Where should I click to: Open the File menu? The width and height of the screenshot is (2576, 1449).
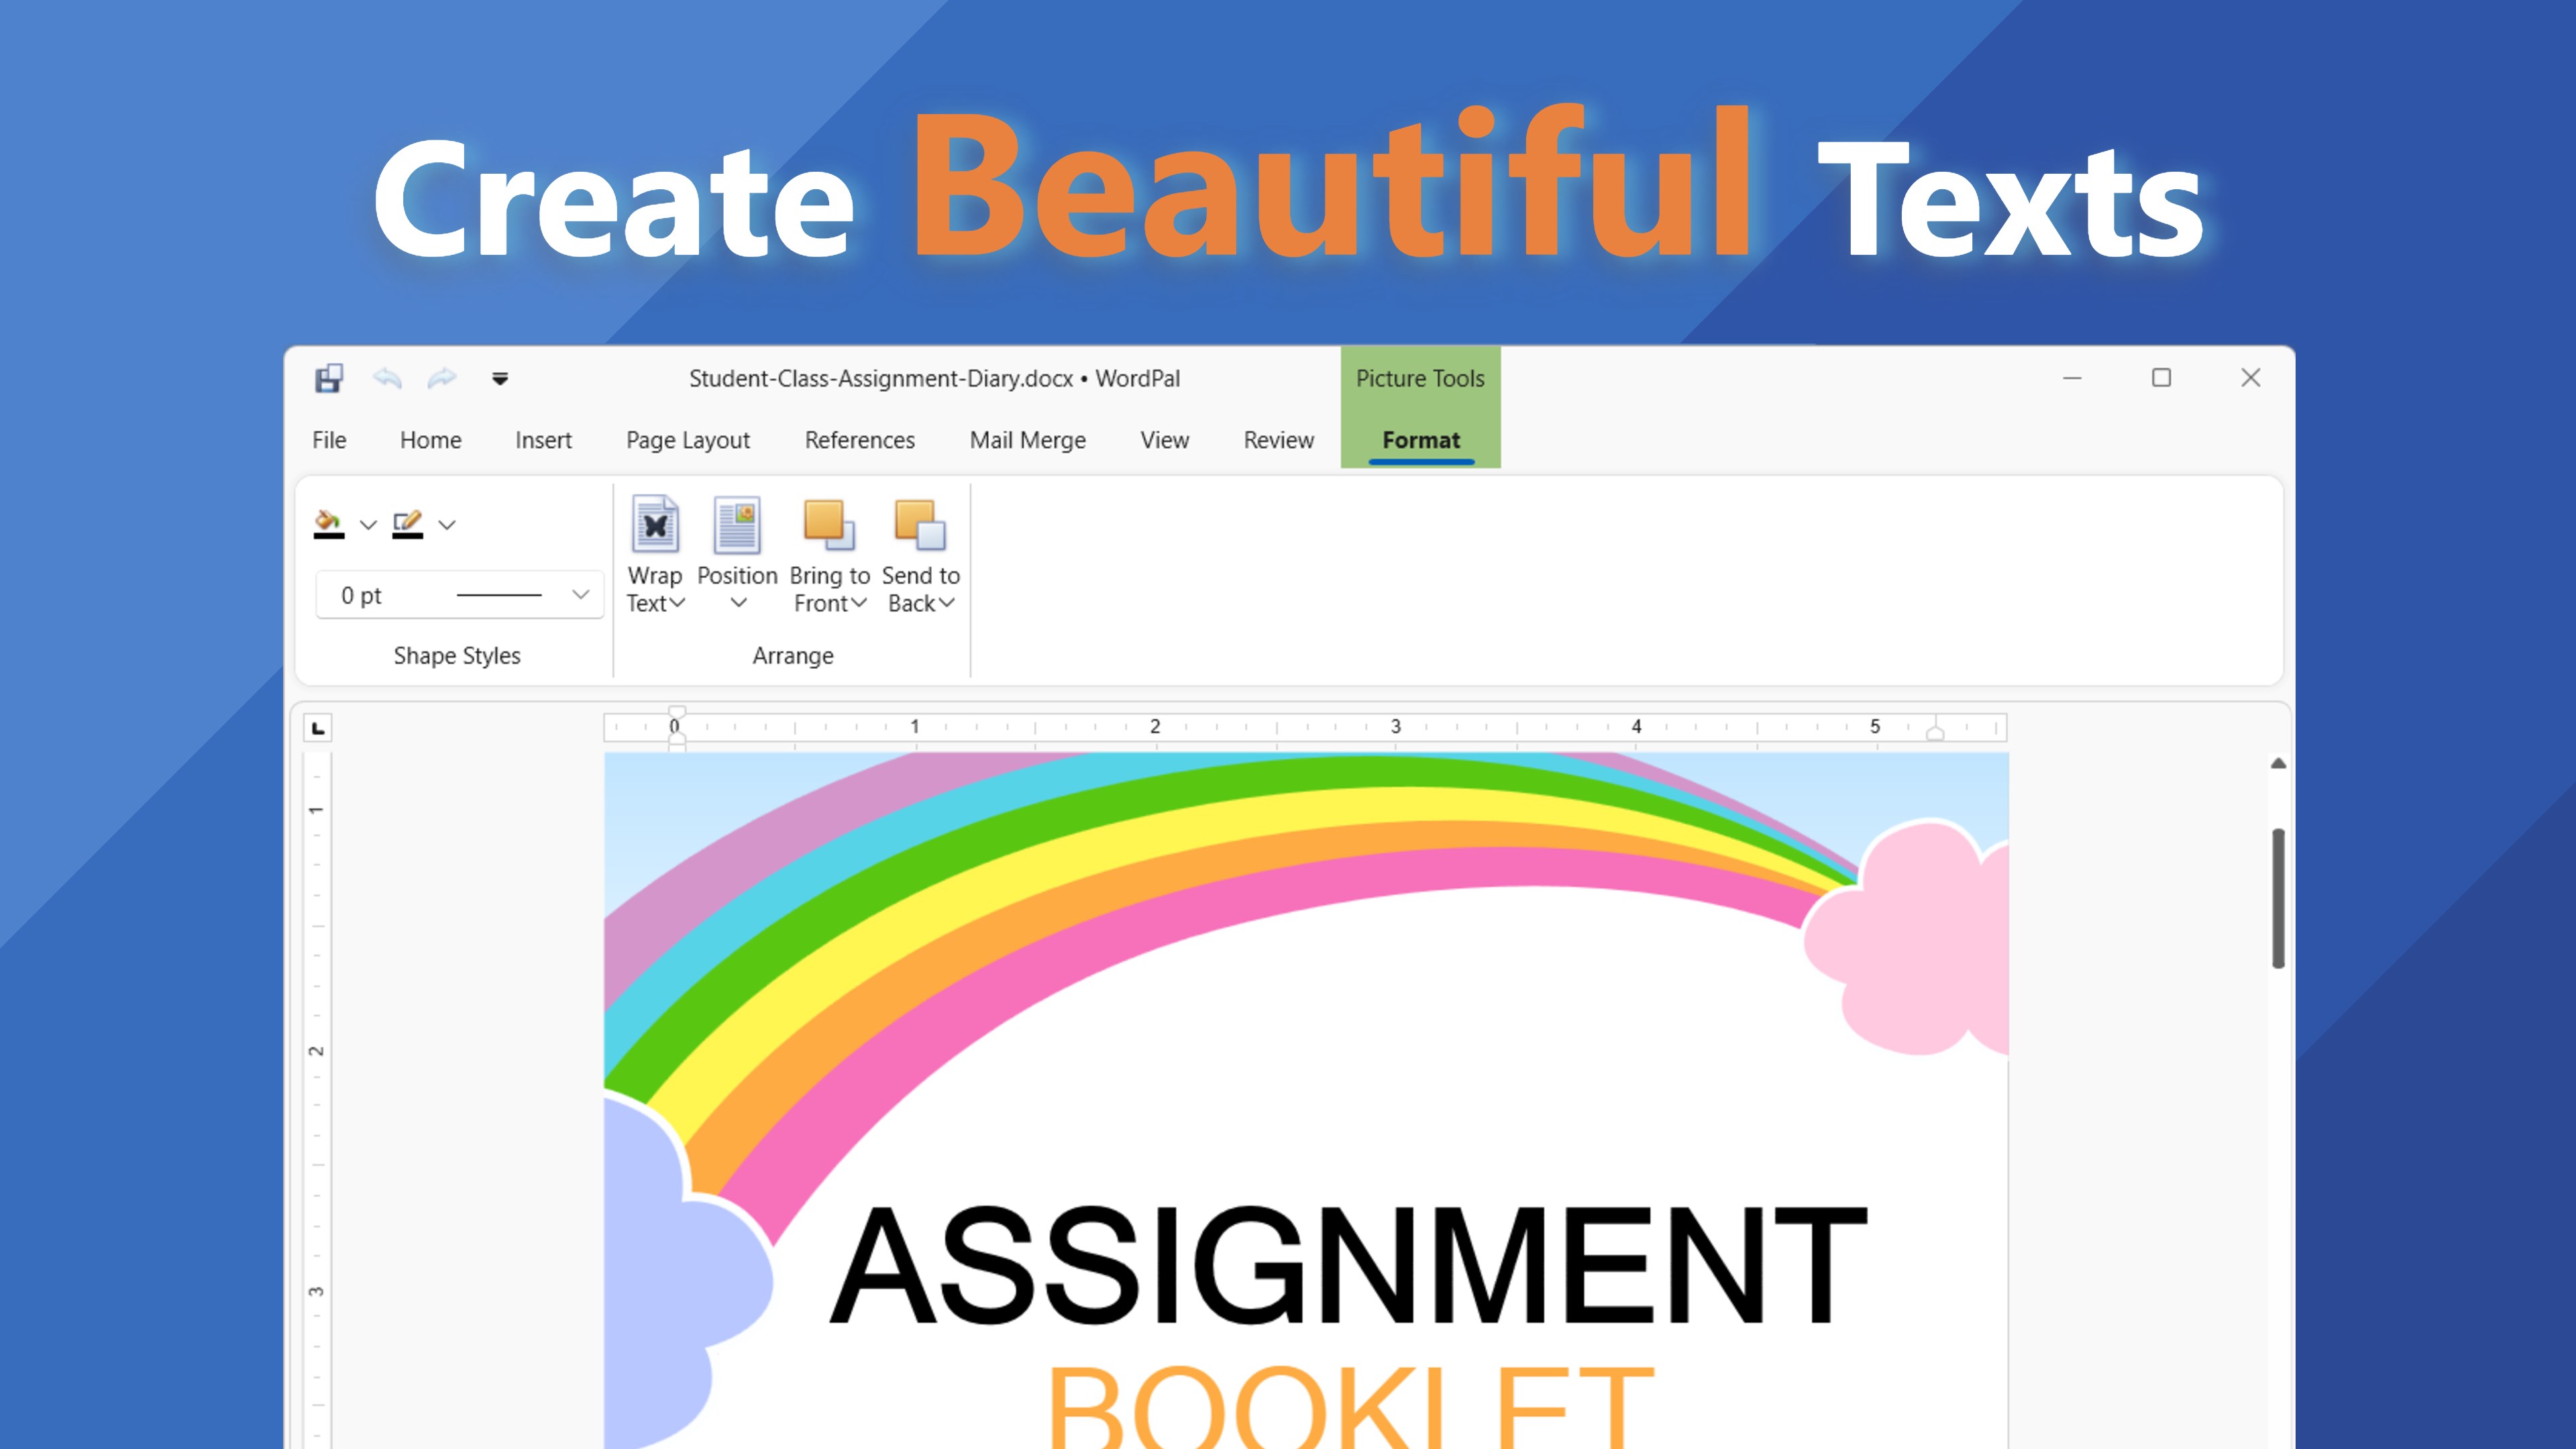[328, 440]
